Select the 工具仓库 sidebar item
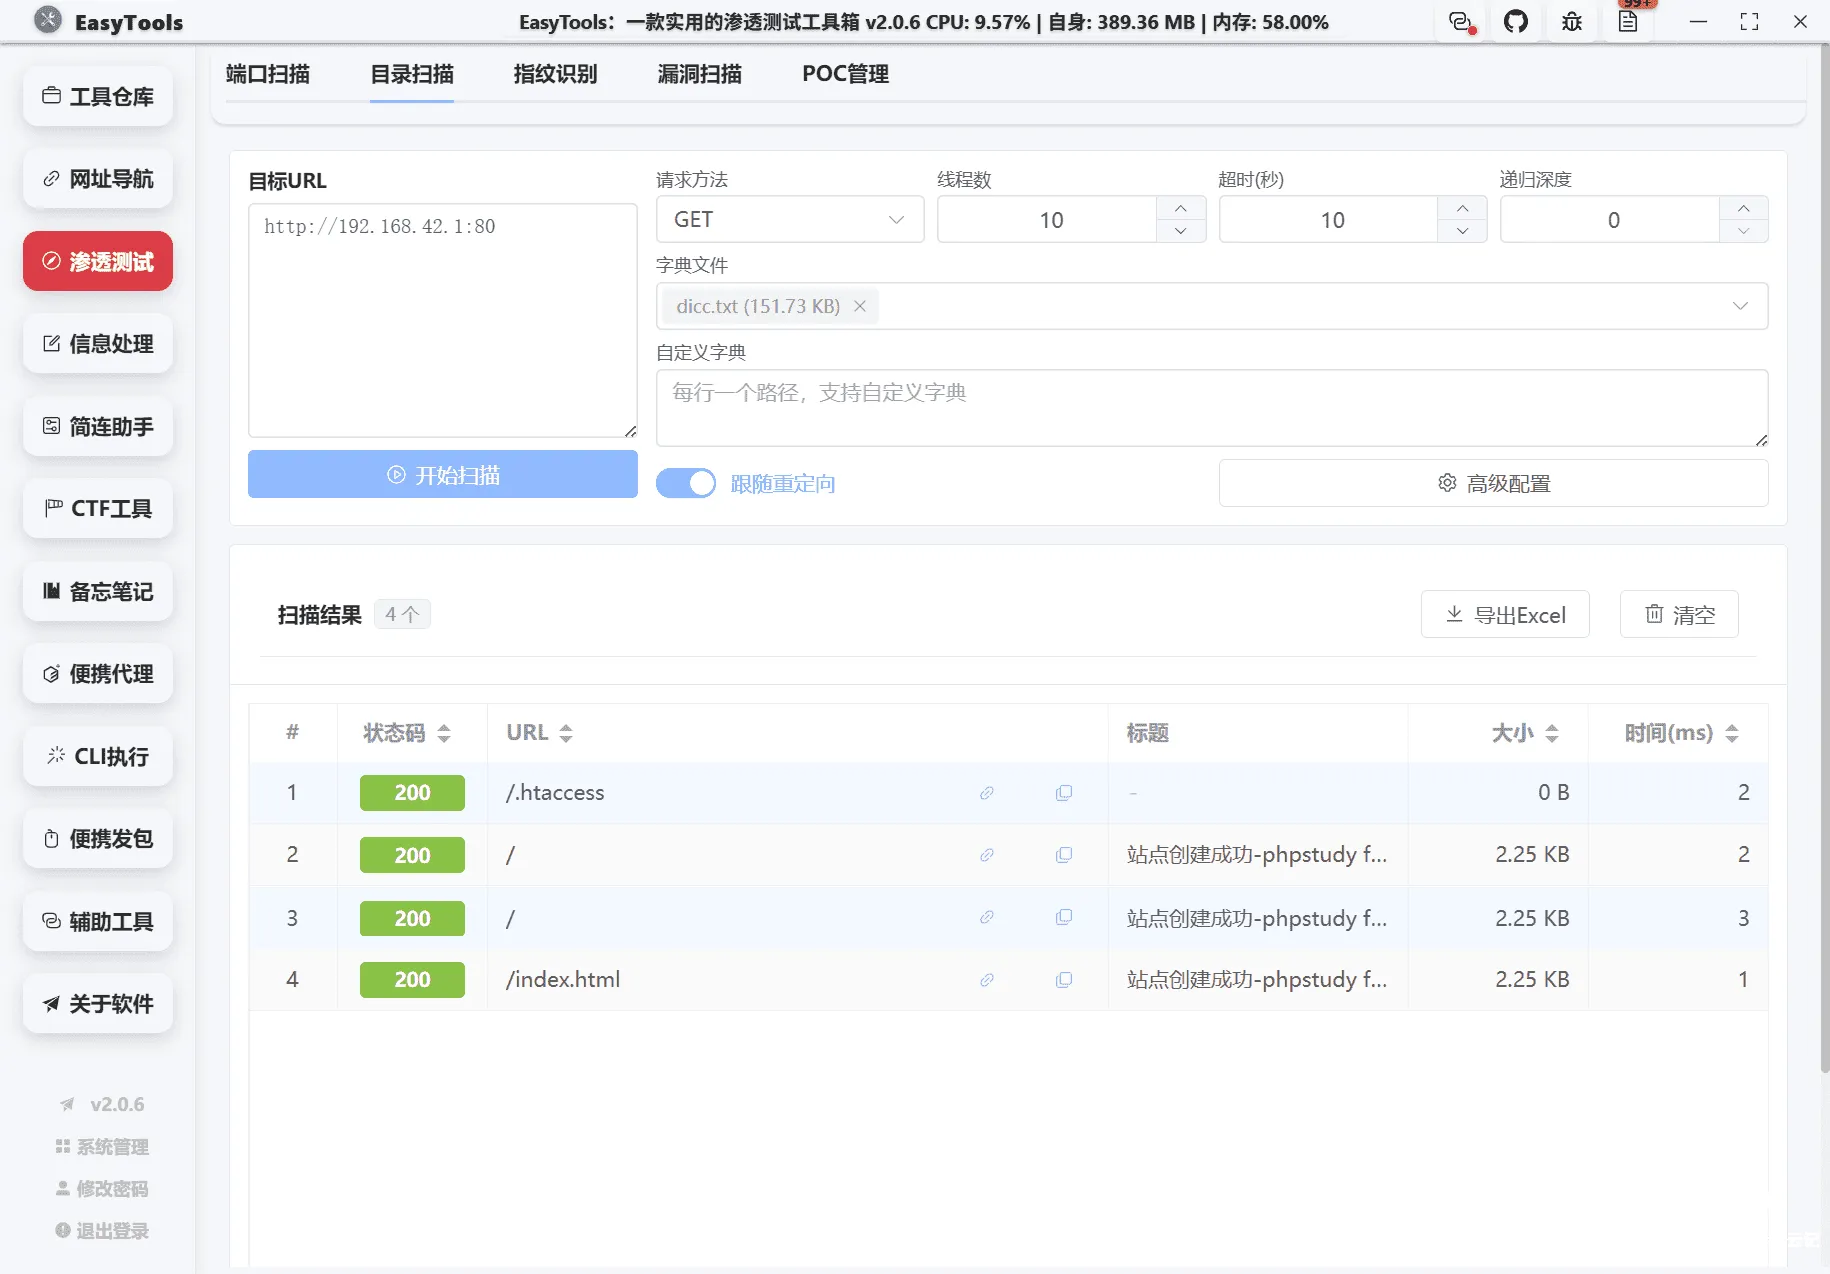1830x1274 pixels. [x=97, y=96]
